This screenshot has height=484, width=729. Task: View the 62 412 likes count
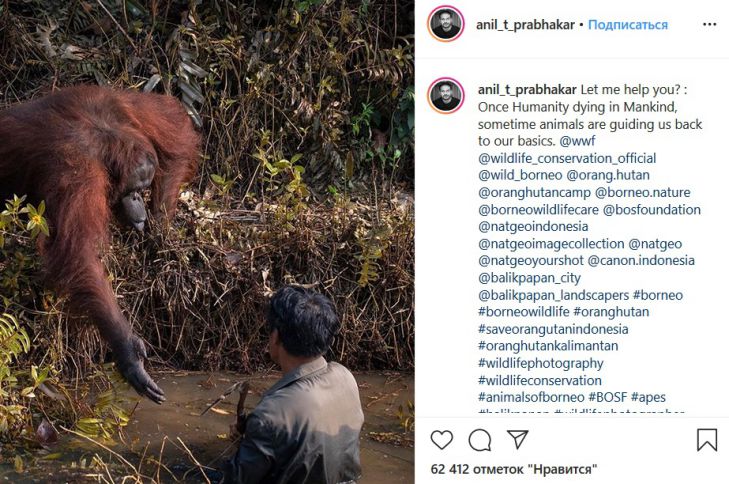(x=514, y=468)
